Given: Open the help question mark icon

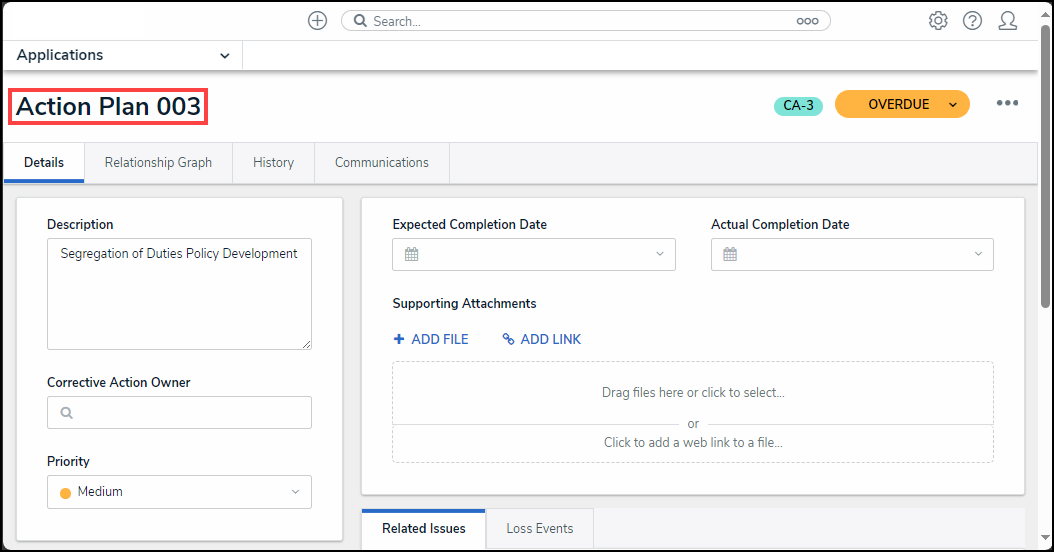Looking at the screenshot, I should click(x=972, y=21).
